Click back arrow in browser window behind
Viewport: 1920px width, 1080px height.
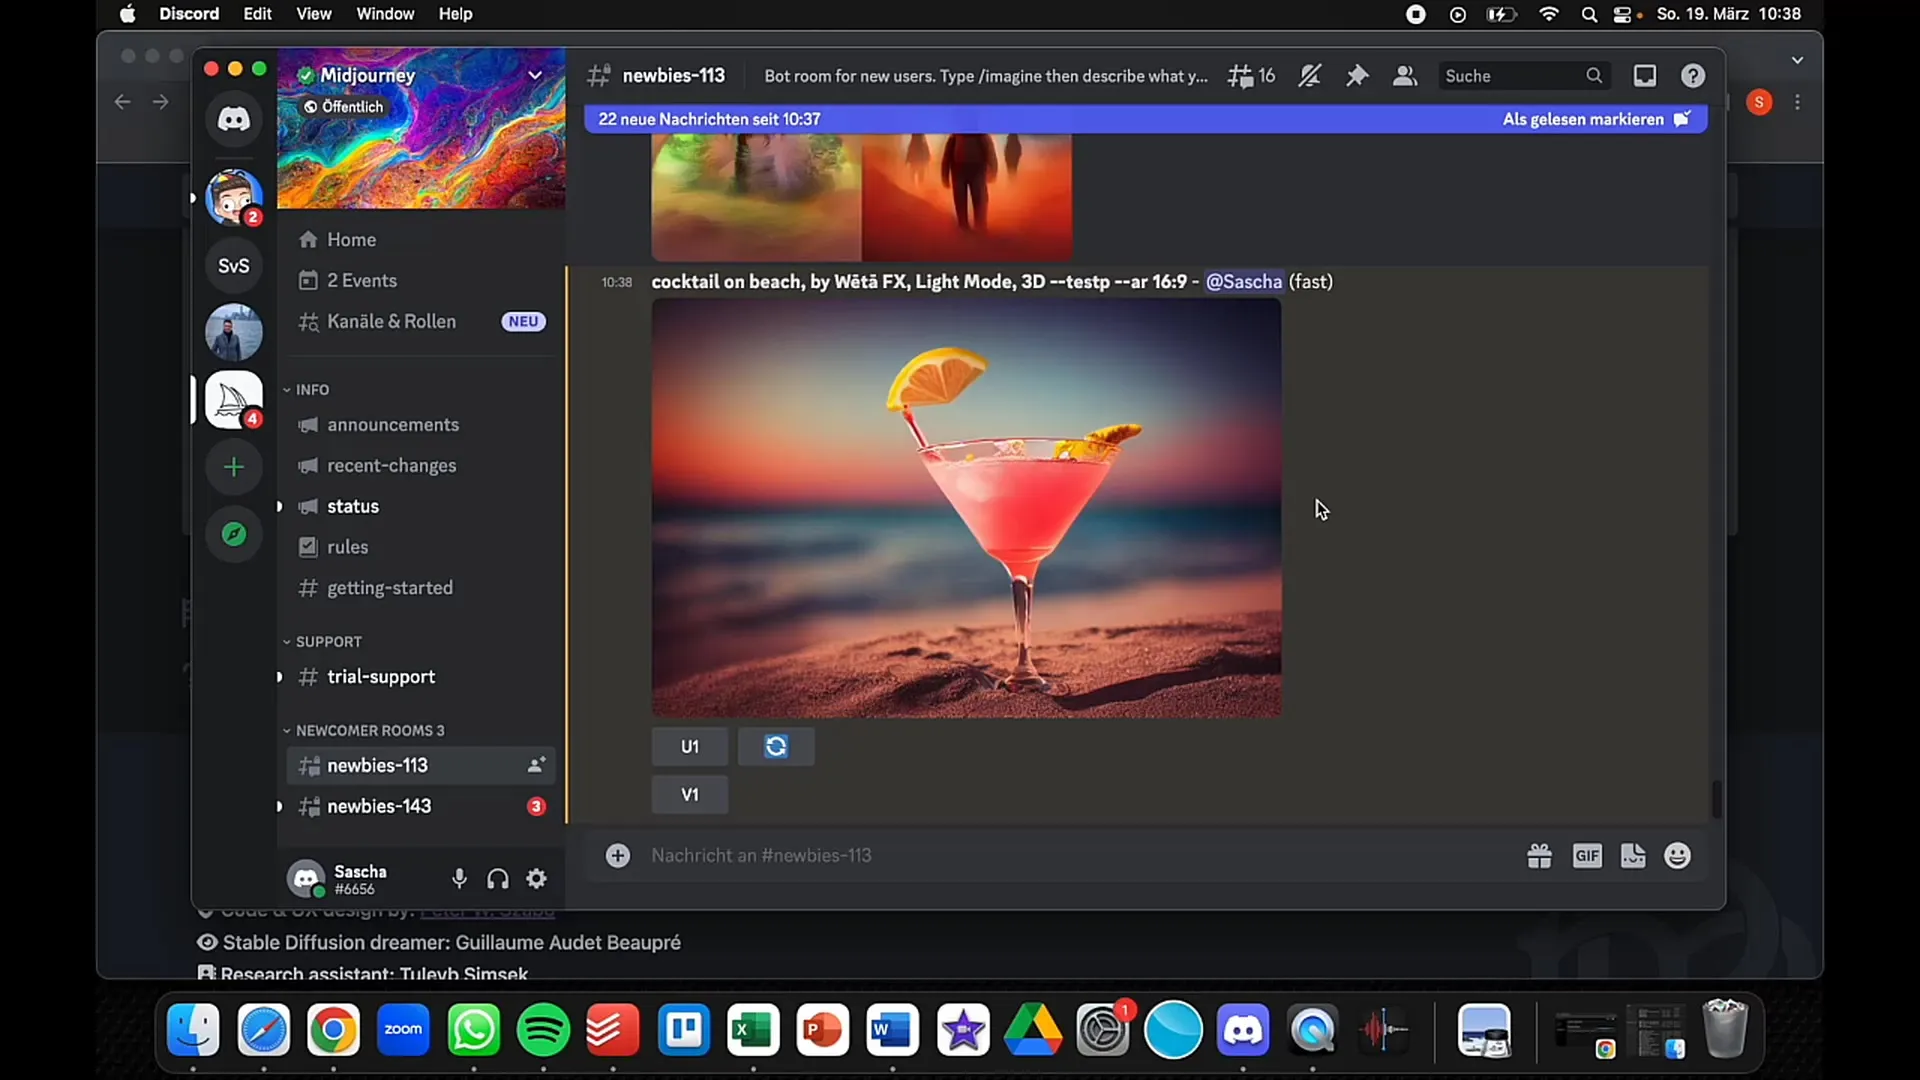click(122, 102)
